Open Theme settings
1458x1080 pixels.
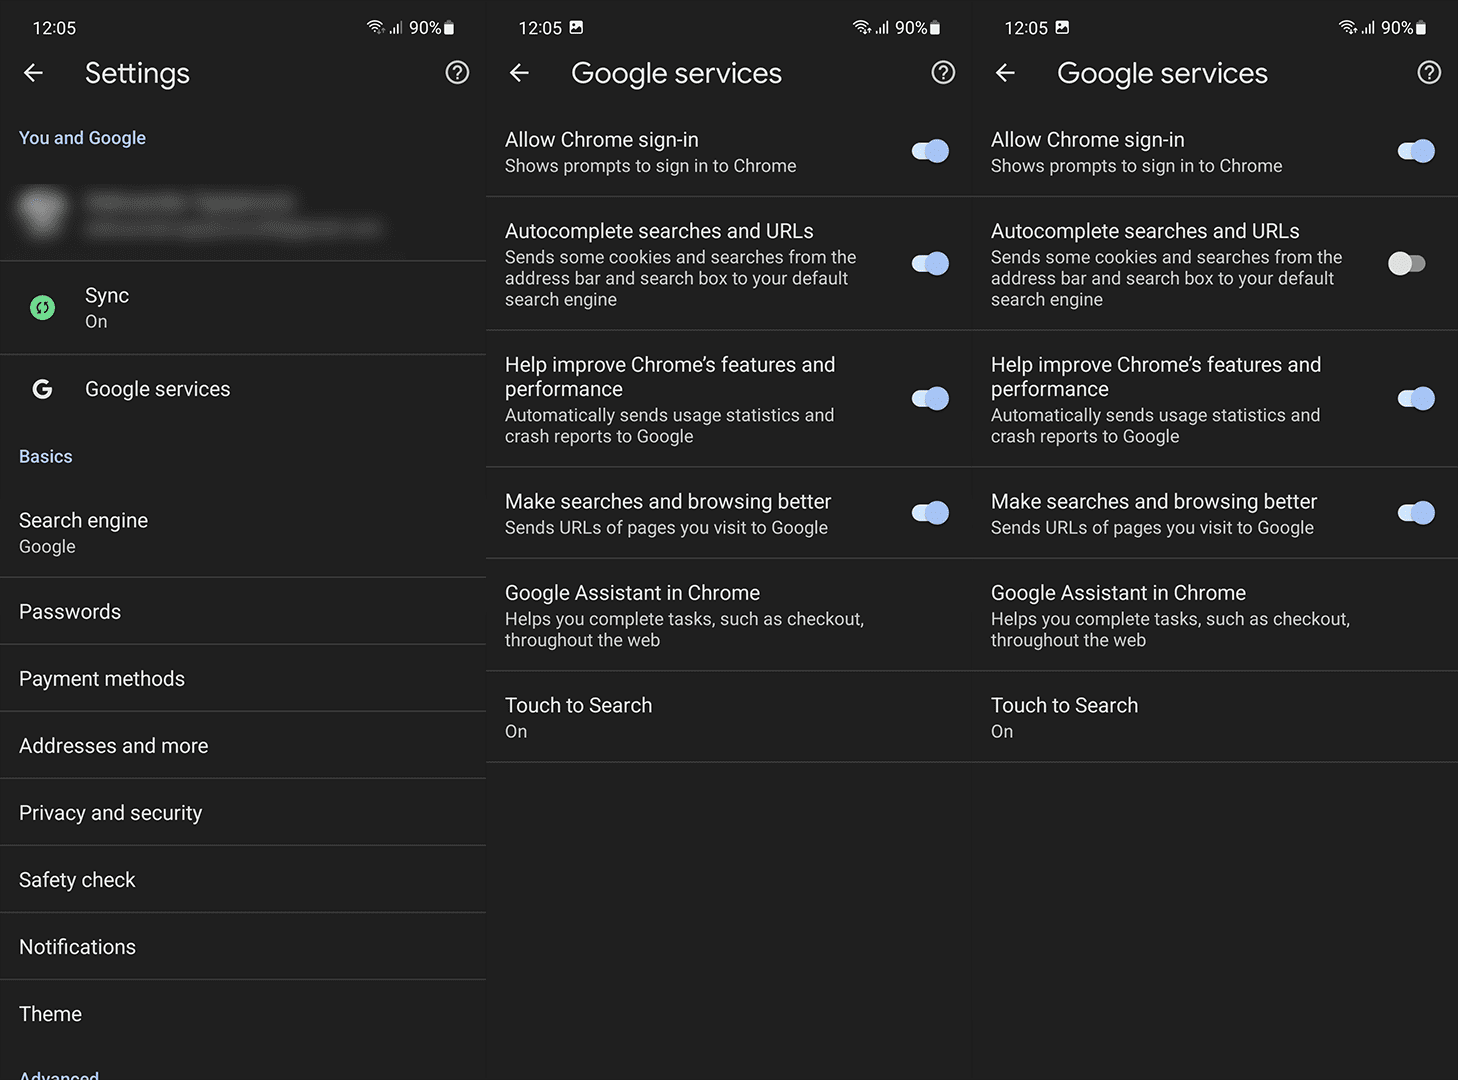coord(243,1013)
